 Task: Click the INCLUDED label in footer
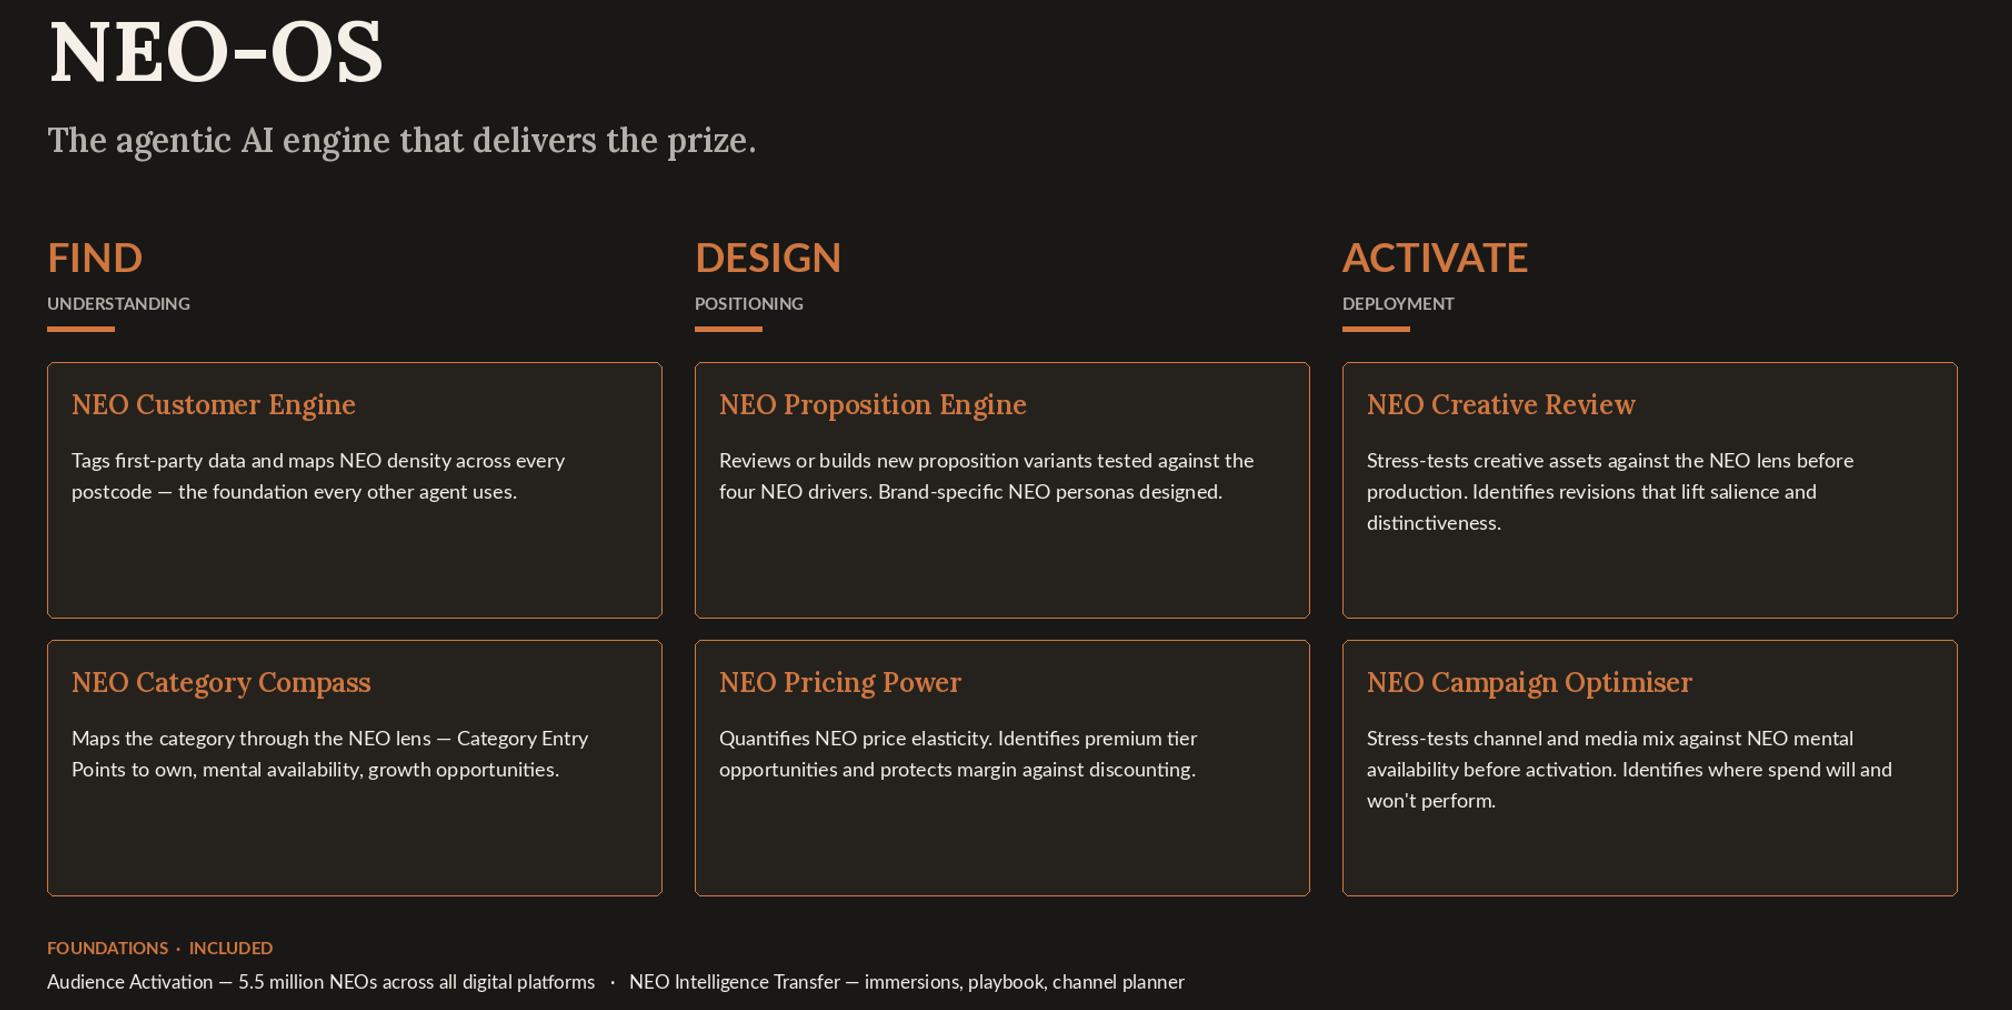coord(231,948)
